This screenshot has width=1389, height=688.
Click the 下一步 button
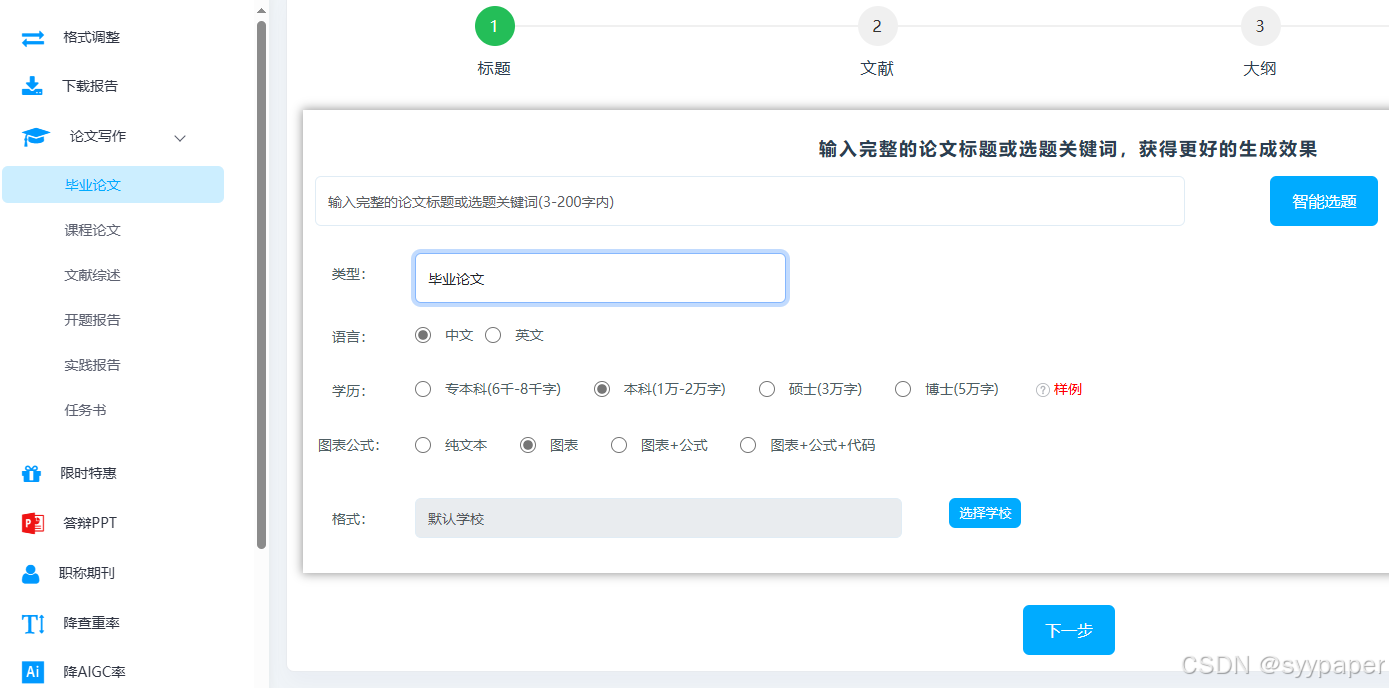coord(1069,630)
